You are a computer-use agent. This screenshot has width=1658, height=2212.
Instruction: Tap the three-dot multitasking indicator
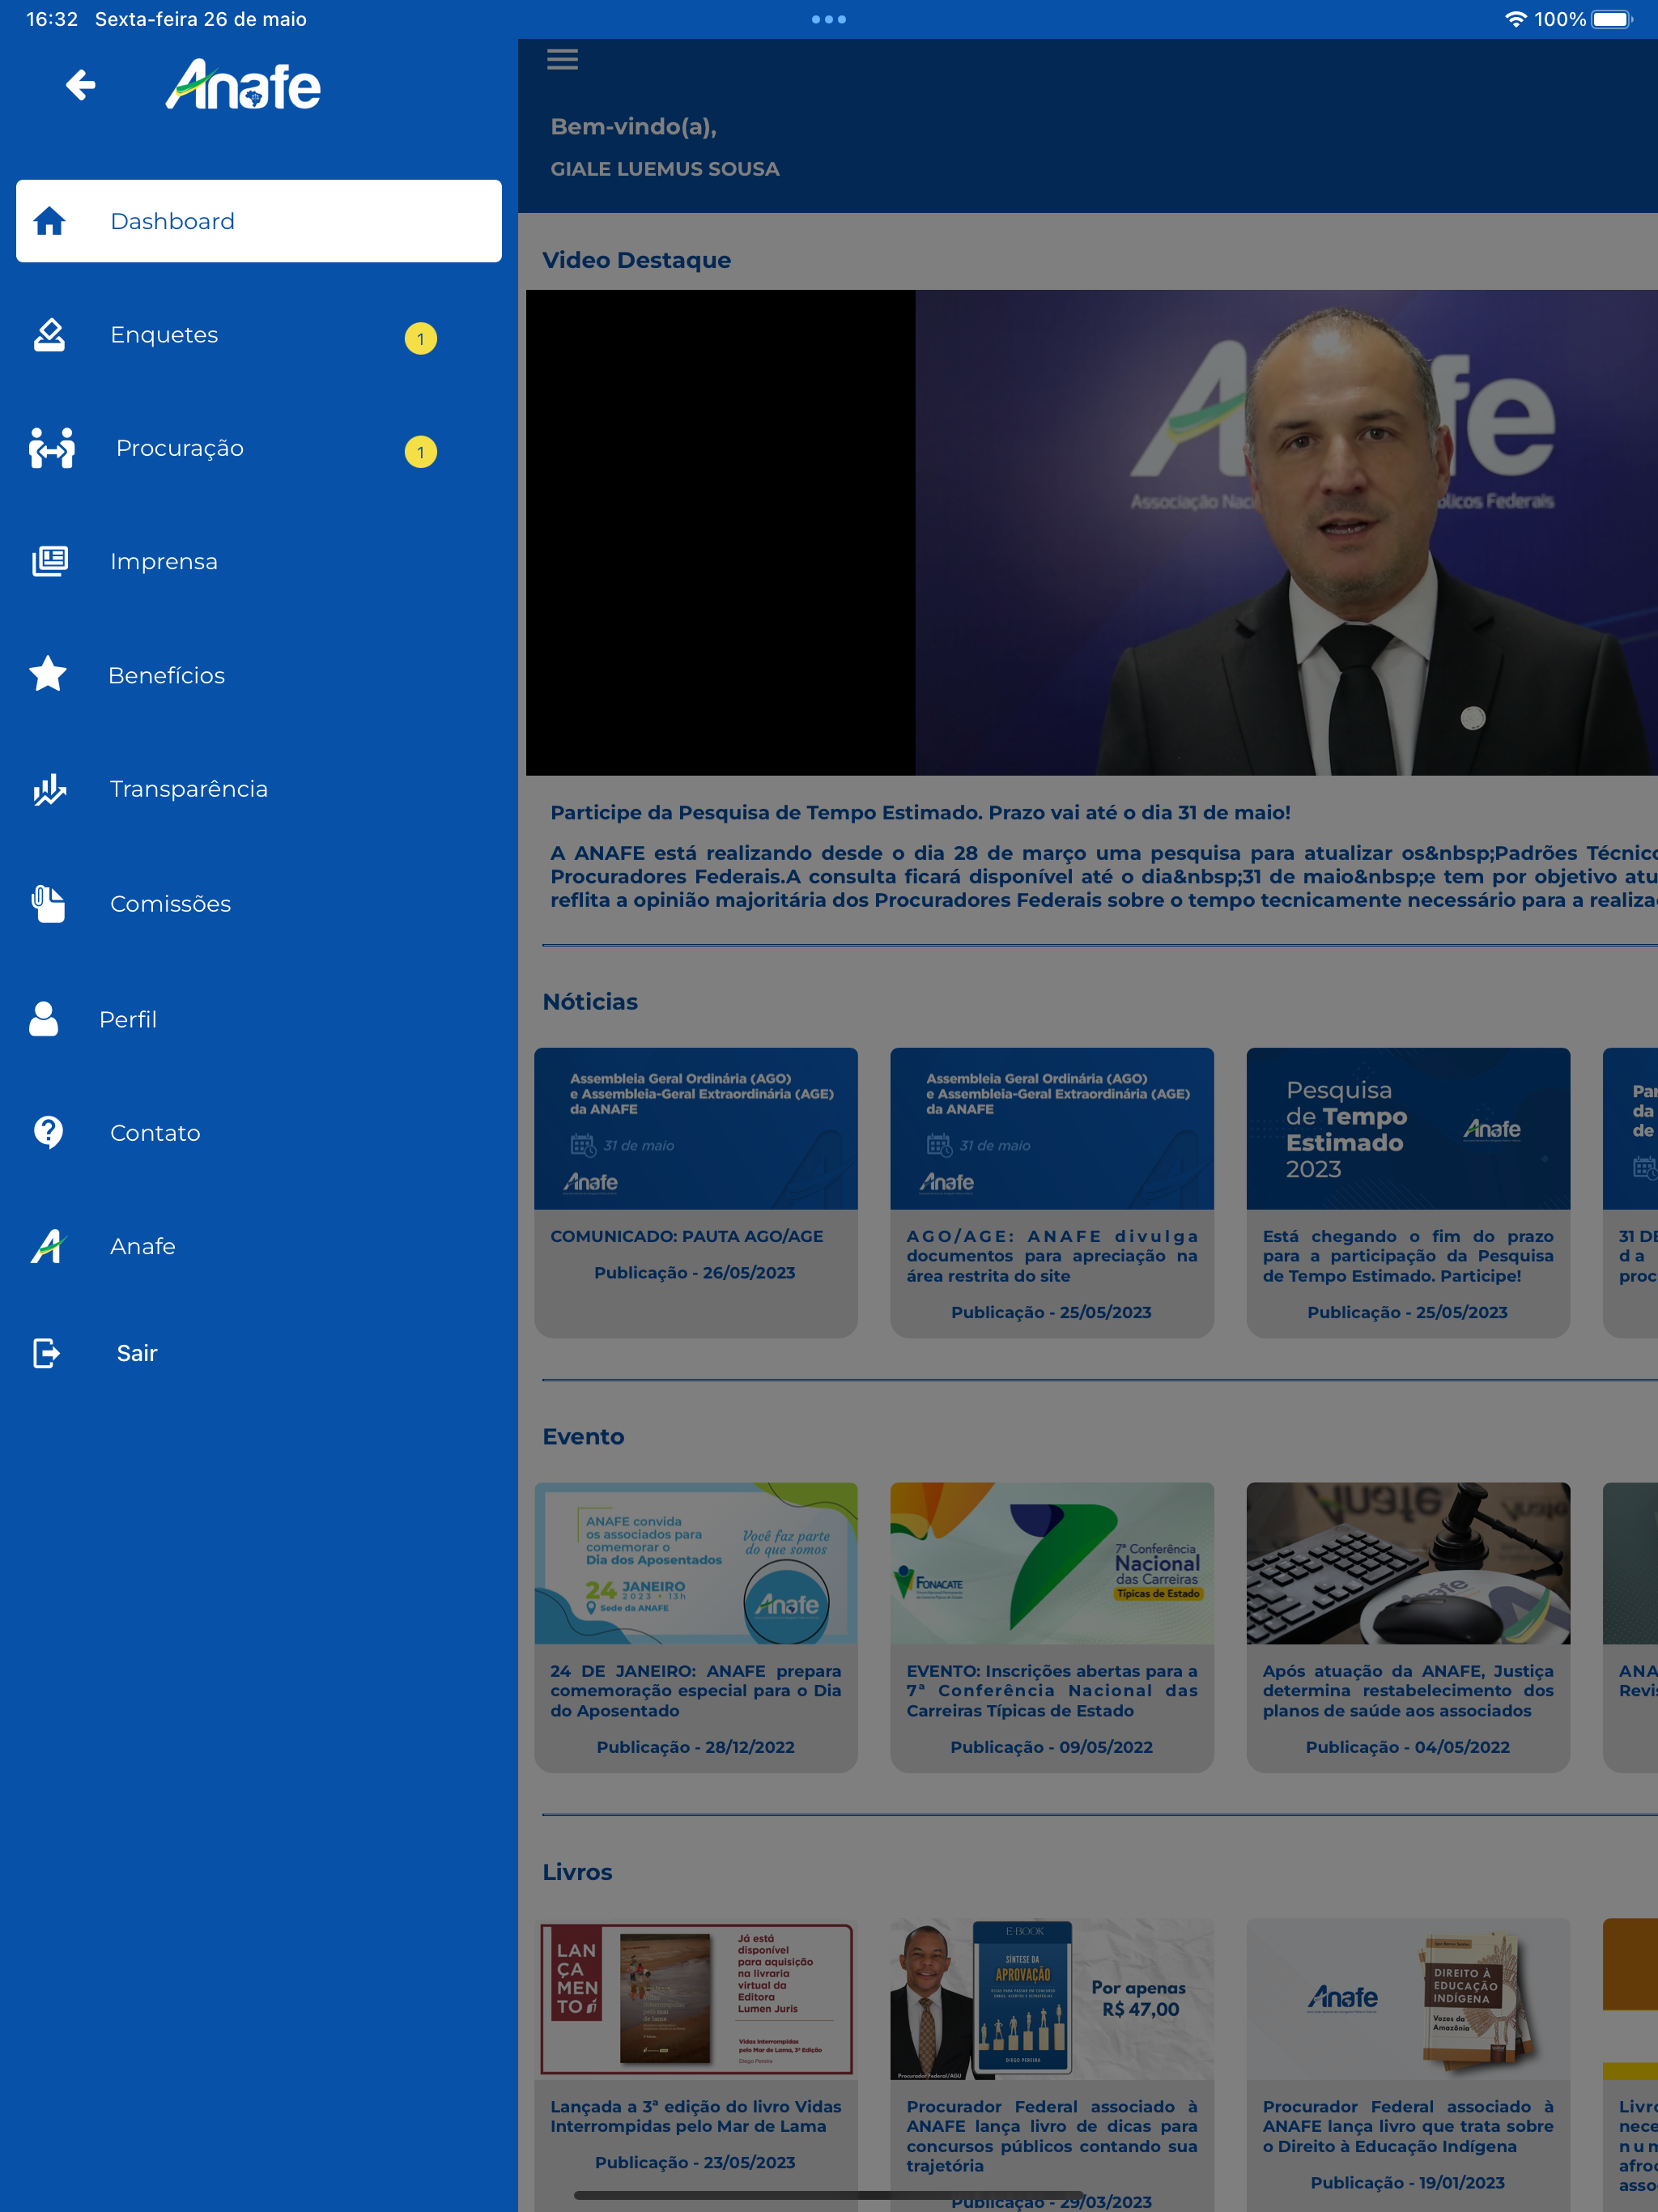(x=829, y=19)
